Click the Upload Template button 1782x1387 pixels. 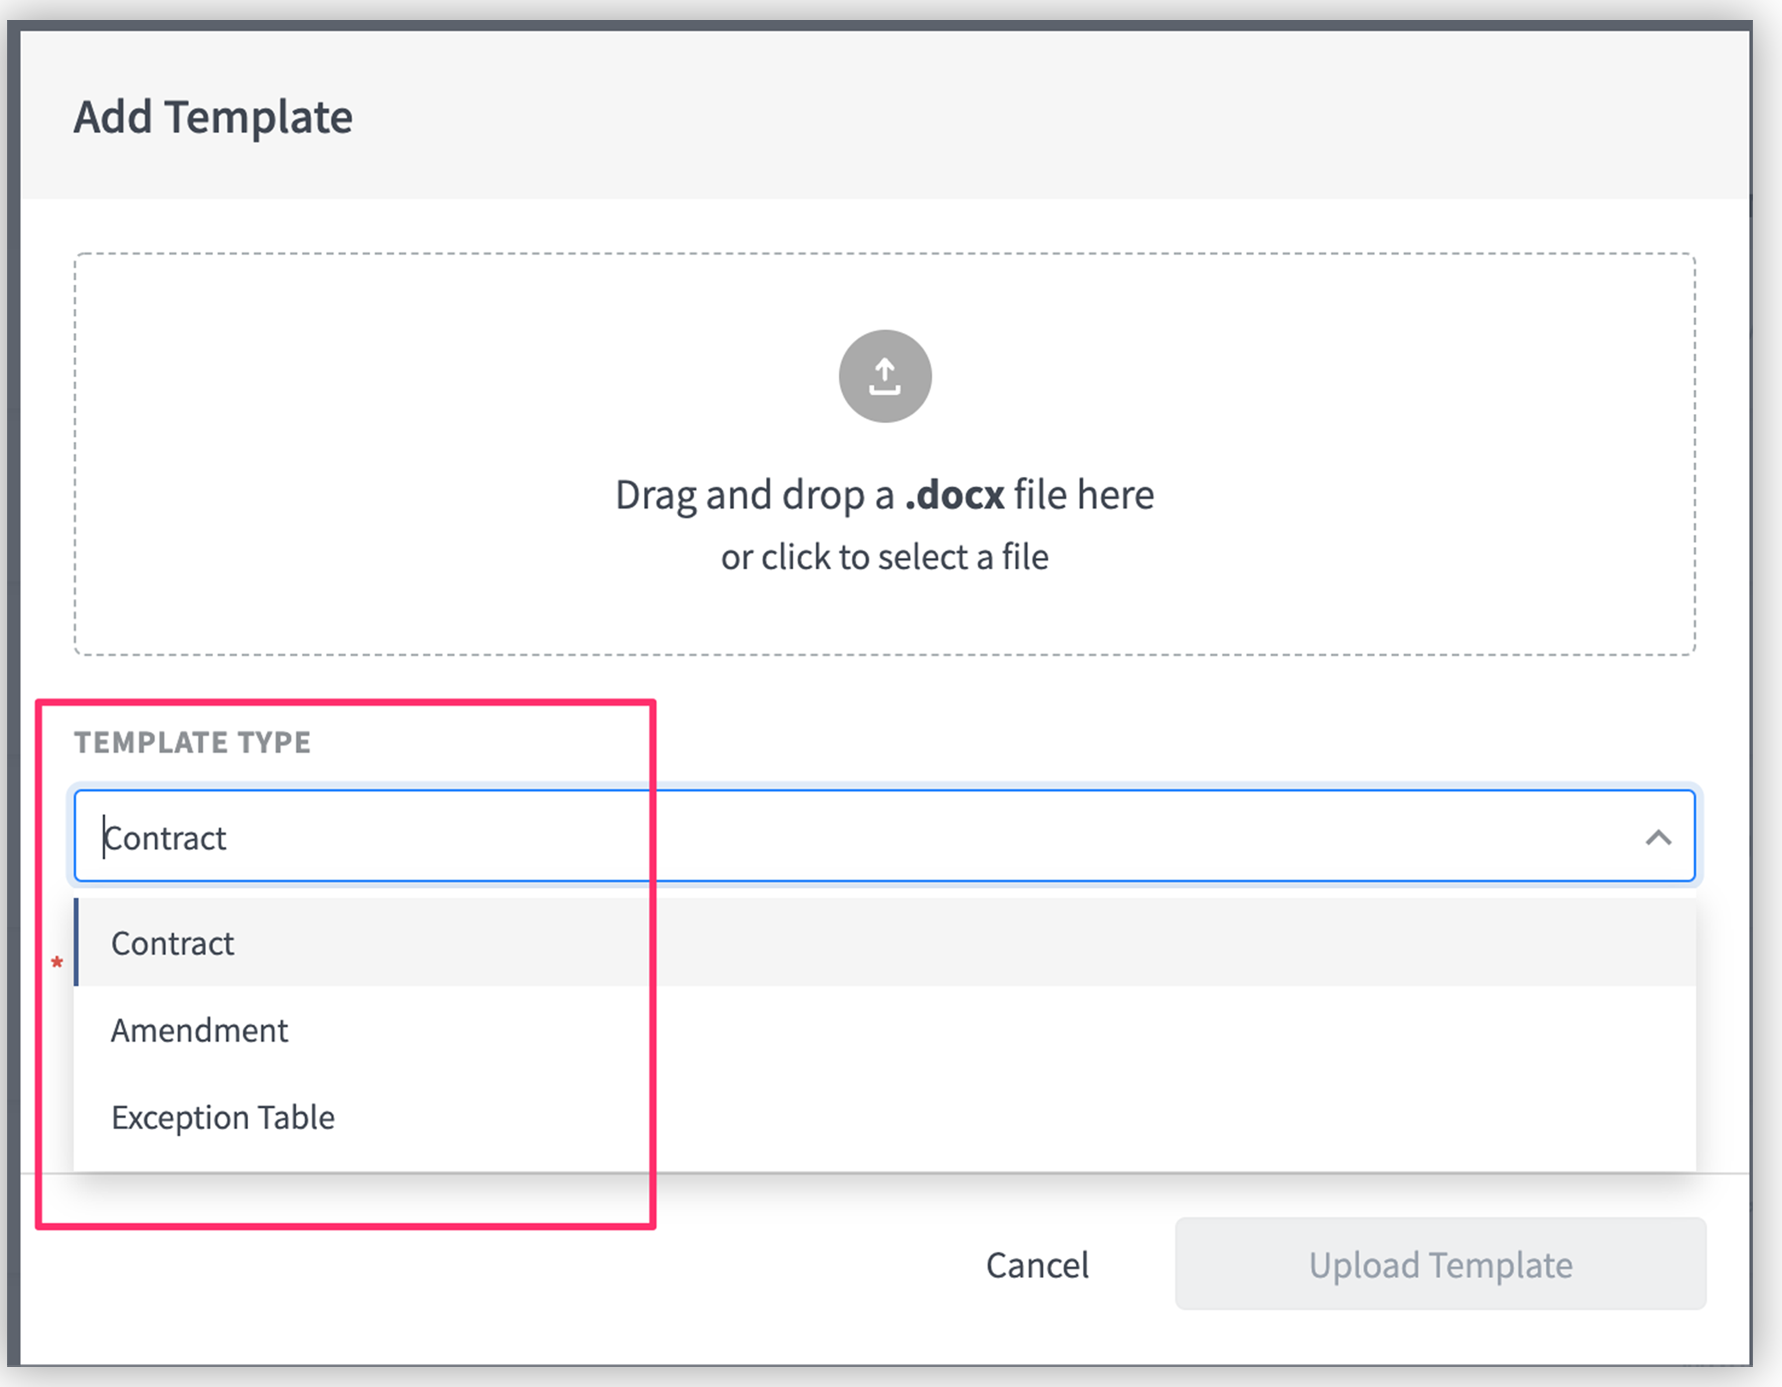[1440, 1264]
